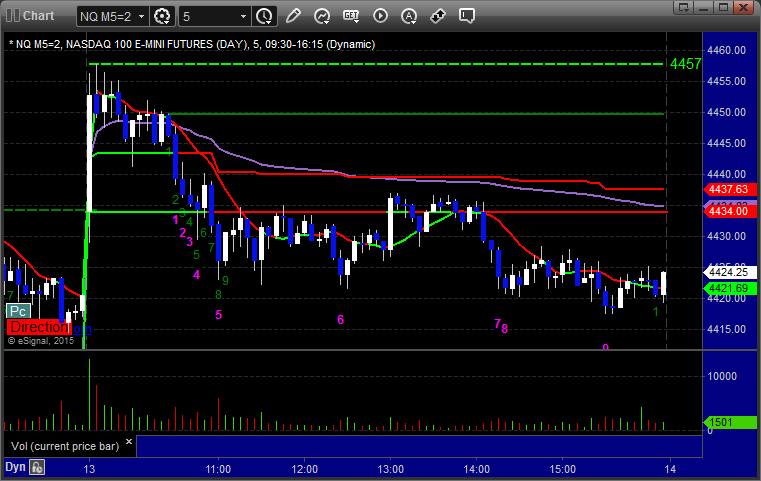Viewport: 761px width, 481px height.
Task: Click the 10000 volume-axis label
Action: [x=722, y=376]
